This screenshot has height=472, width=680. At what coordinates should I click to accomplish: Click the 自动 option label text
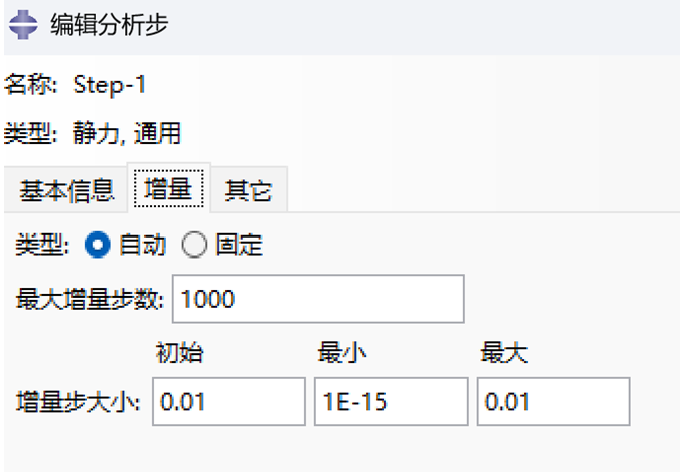coord(143,244)
